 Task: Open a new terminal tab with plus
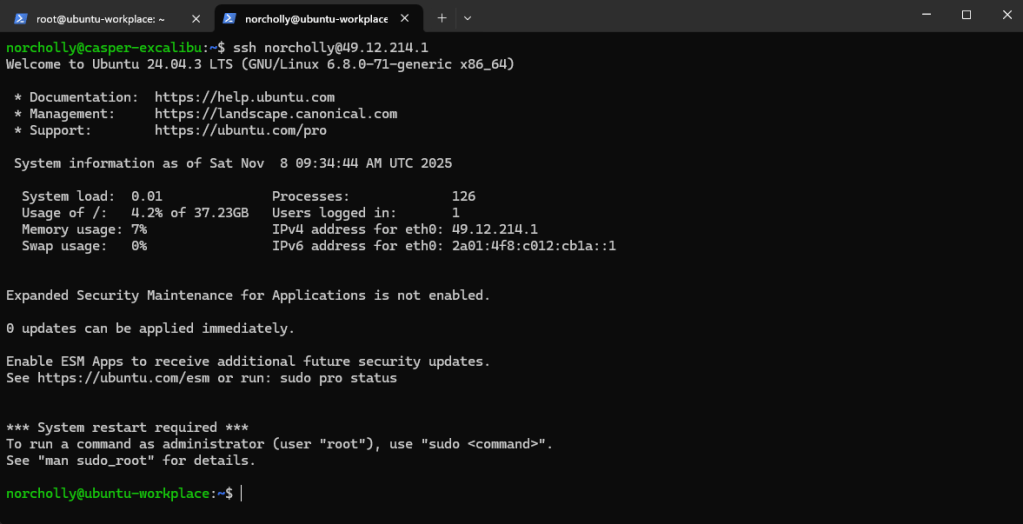pyautogui.click(x=441, y=17)
